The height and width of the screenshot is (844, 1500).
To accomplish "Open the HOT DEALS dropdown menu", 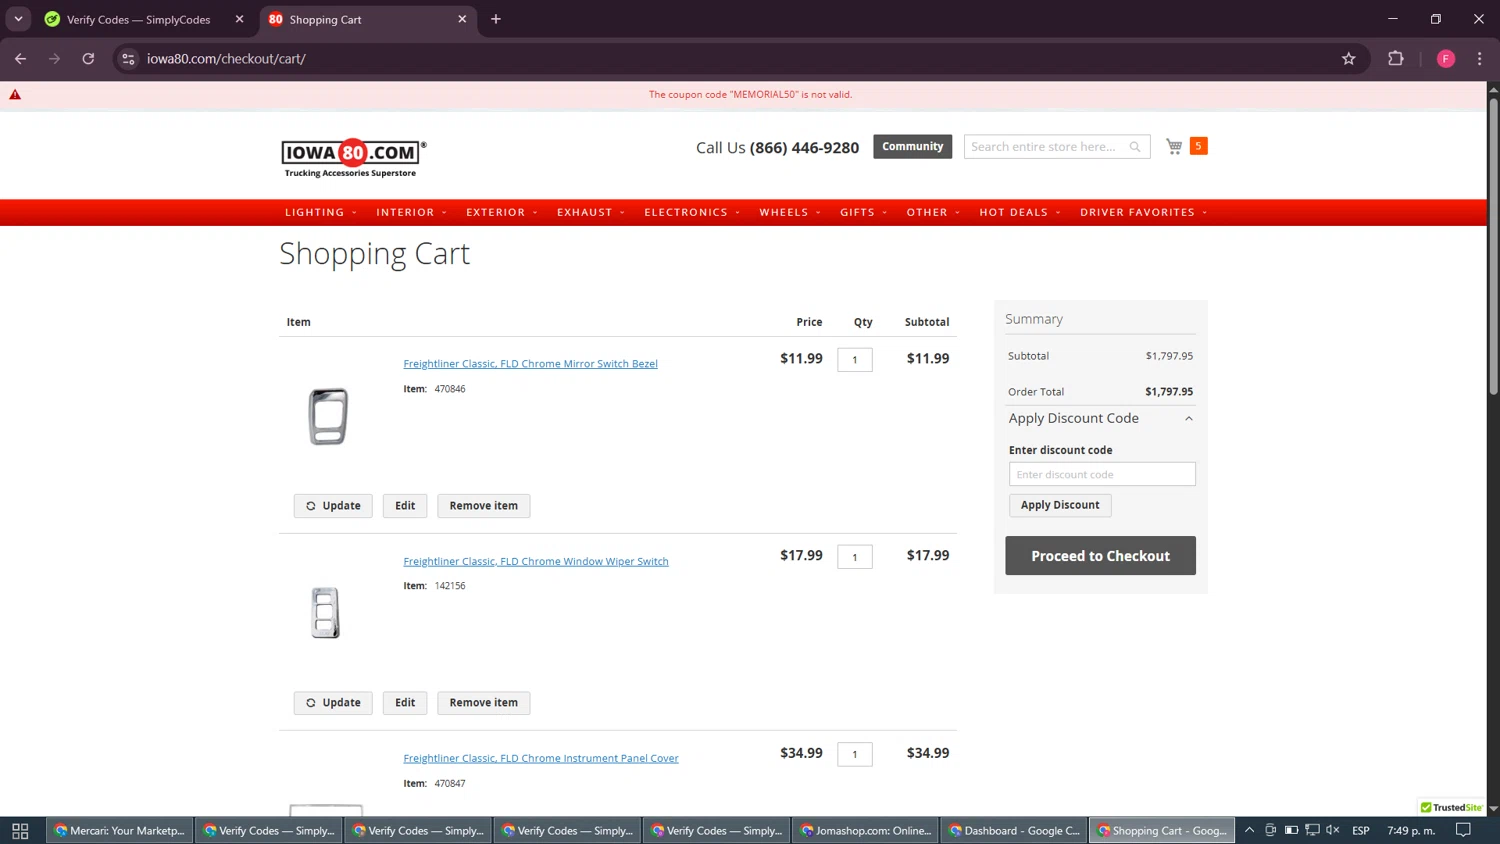I will [1020, 212].
